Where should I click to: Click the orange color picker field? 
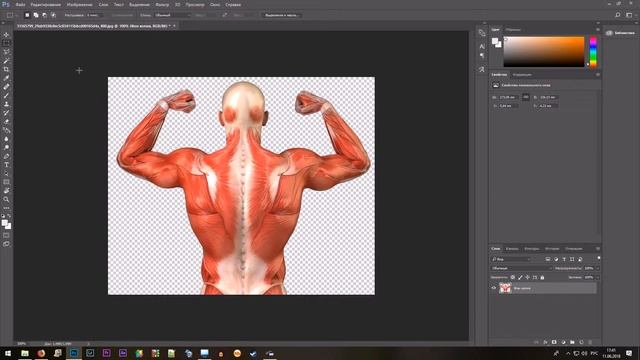tap(544, 51)
